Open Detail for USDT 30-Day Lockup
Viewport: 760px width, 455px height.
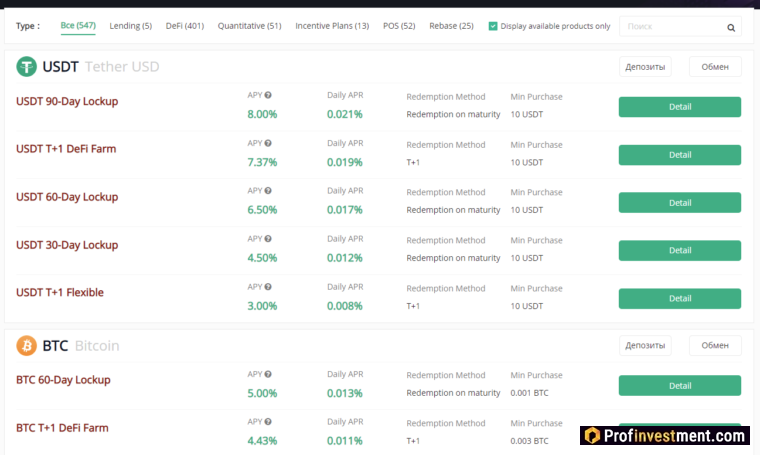(x=680, y=251)
